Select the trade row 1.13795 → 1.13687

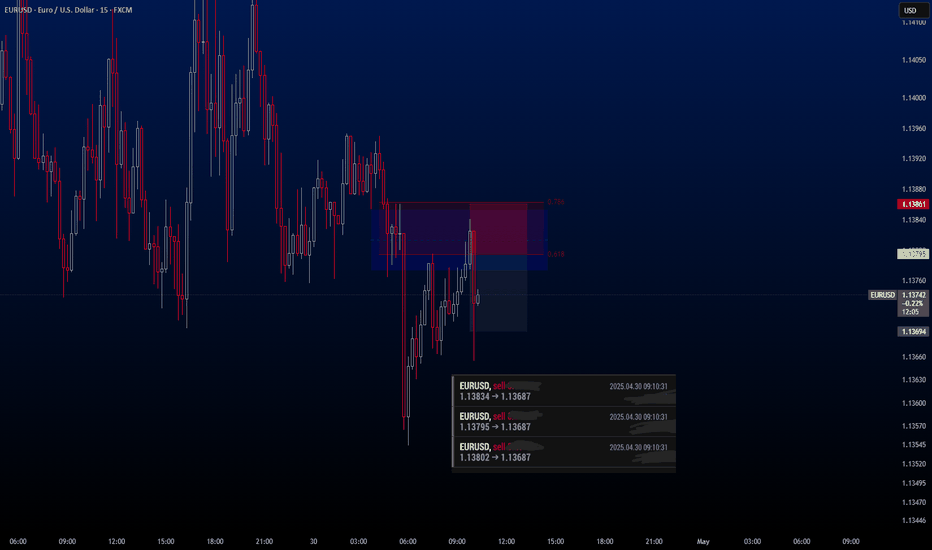point(564,422)
